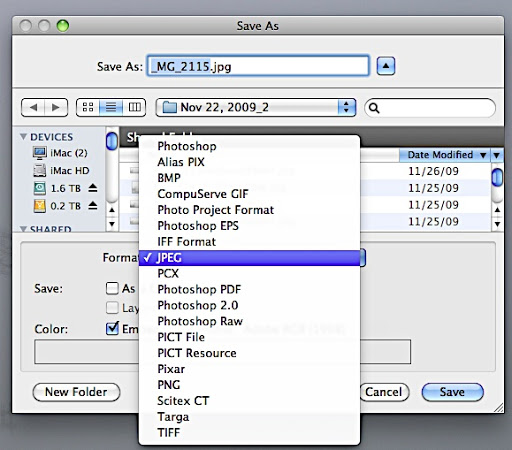Select the checked JPEG format
The width and height of the screenshot is (512, 450).
tap(249, 258)
